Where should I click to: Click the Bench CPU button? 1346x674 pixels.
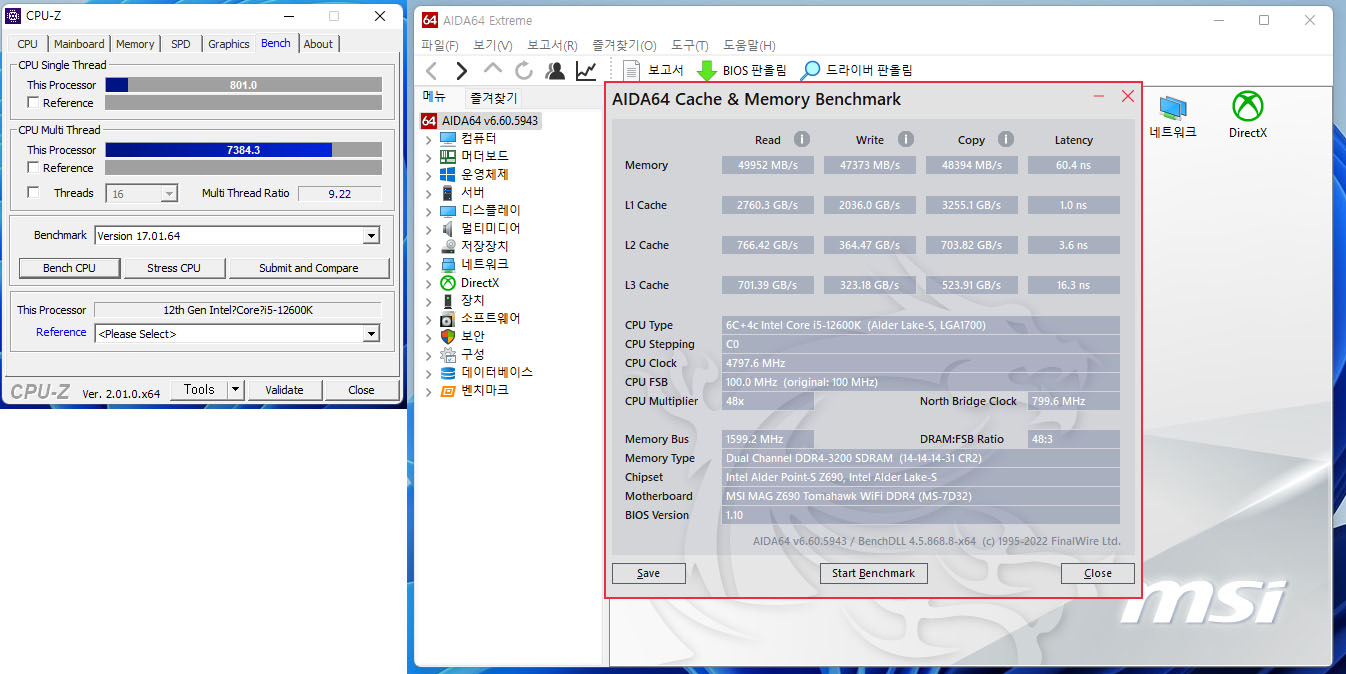pyautogui.click(x=70, y=268)
